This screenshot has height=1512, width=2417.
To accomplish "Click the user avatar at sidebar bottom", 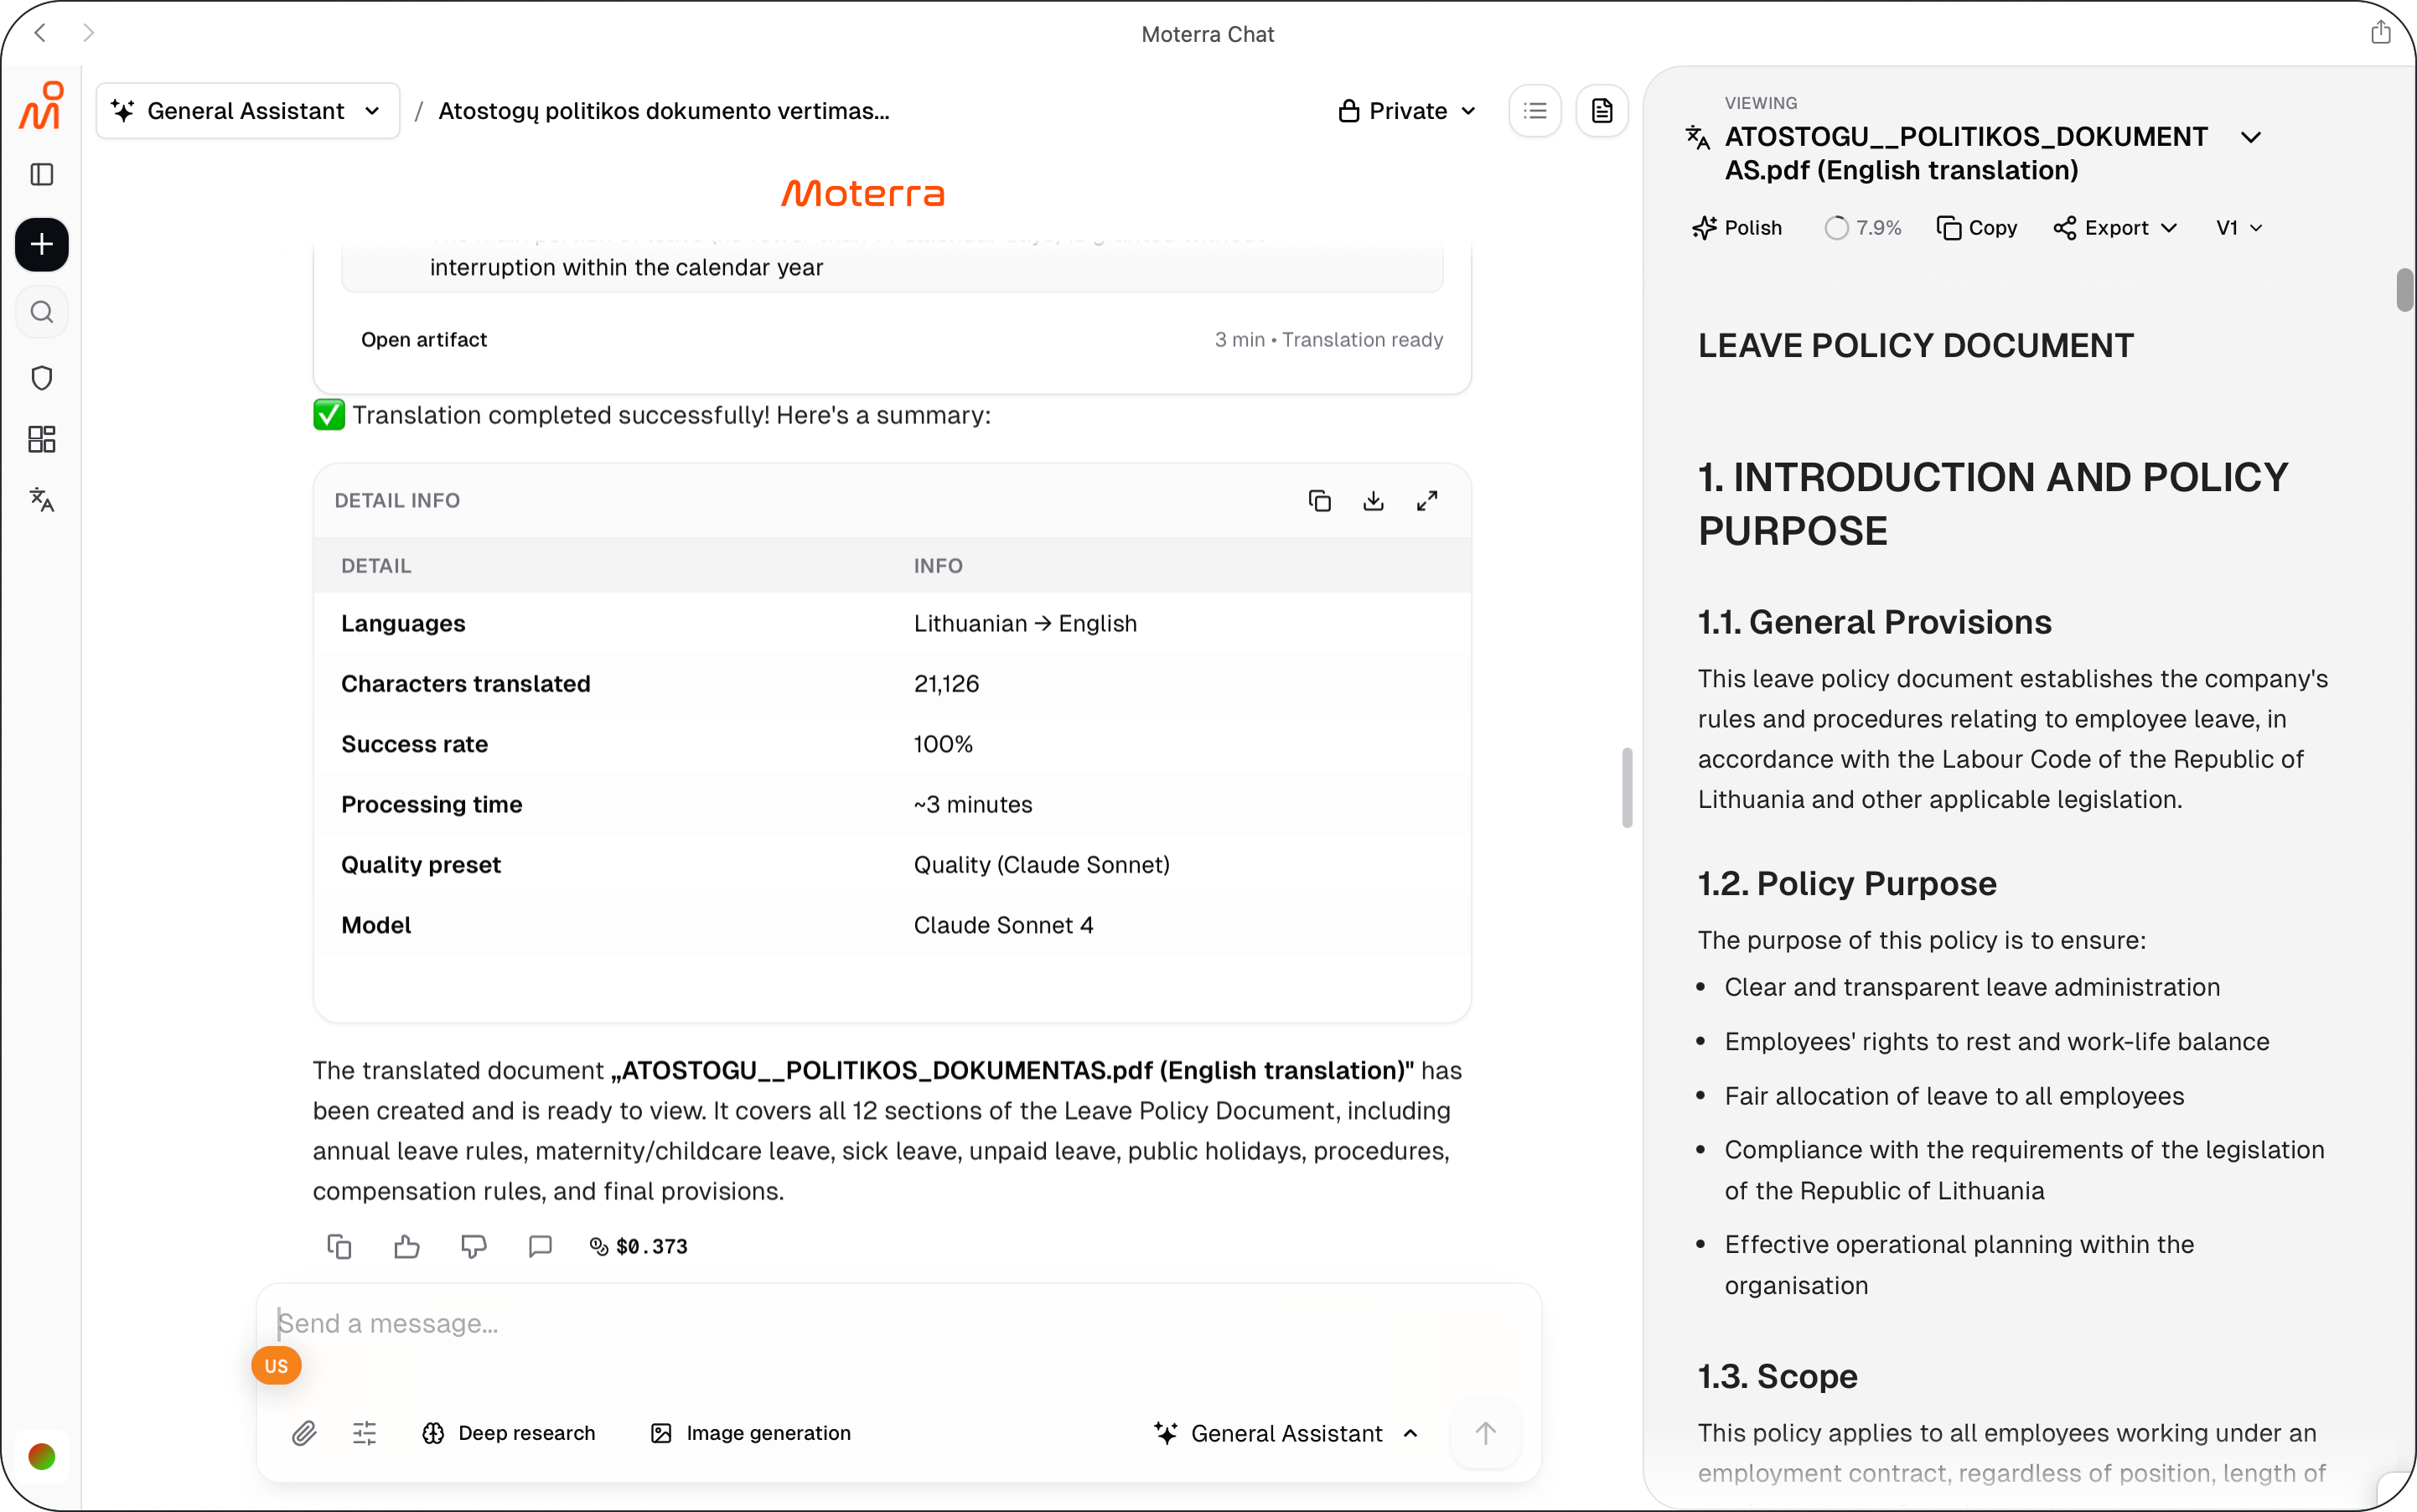I will pos(42,1456).
